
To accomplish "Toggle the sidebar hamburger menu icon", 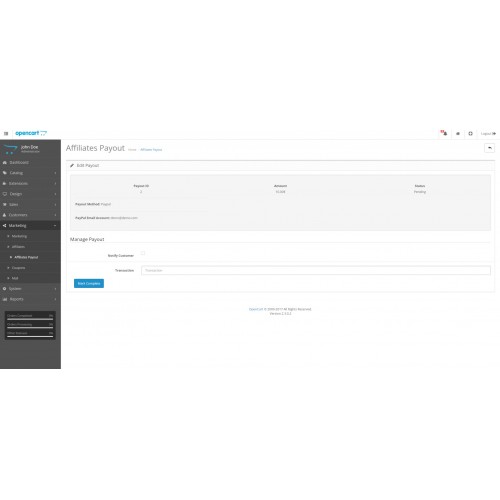I will pyautogui.click(x=6, y=133).
